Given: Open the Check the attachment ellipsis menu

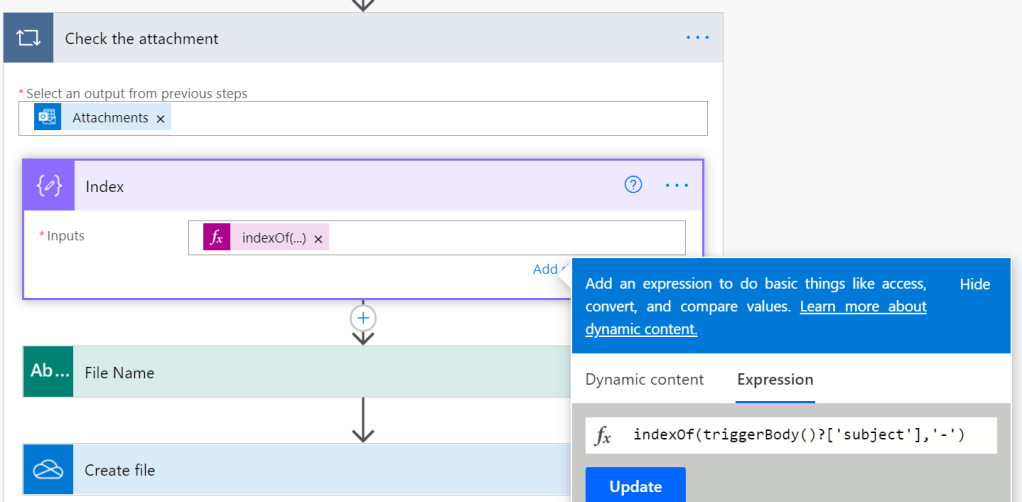Looking at the screenshot, I should point(697,38).
